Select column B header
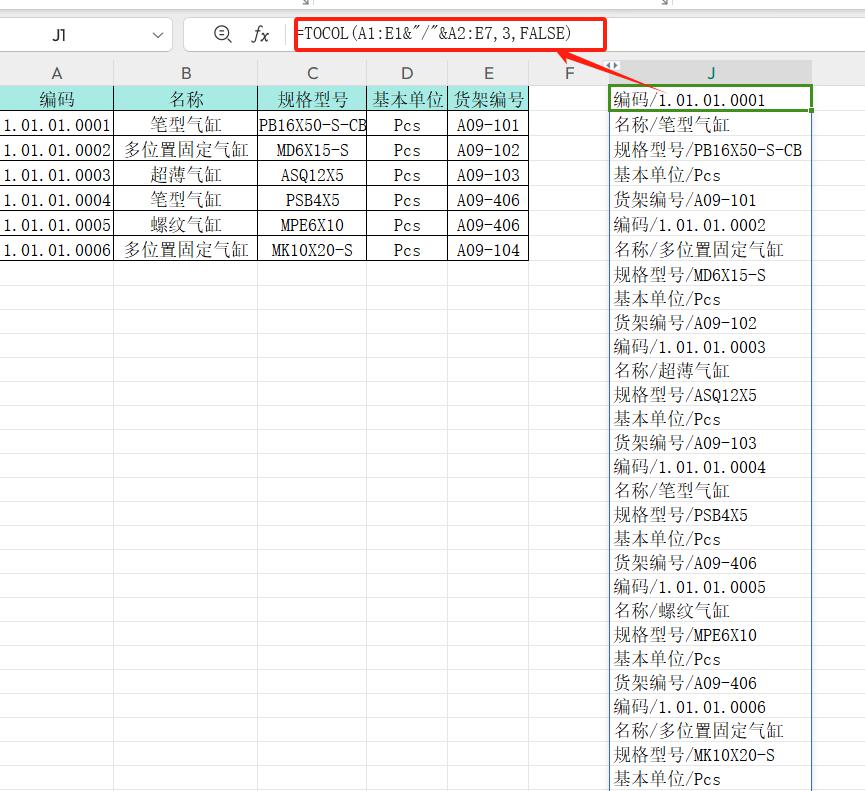 click(x=186, y=73)
